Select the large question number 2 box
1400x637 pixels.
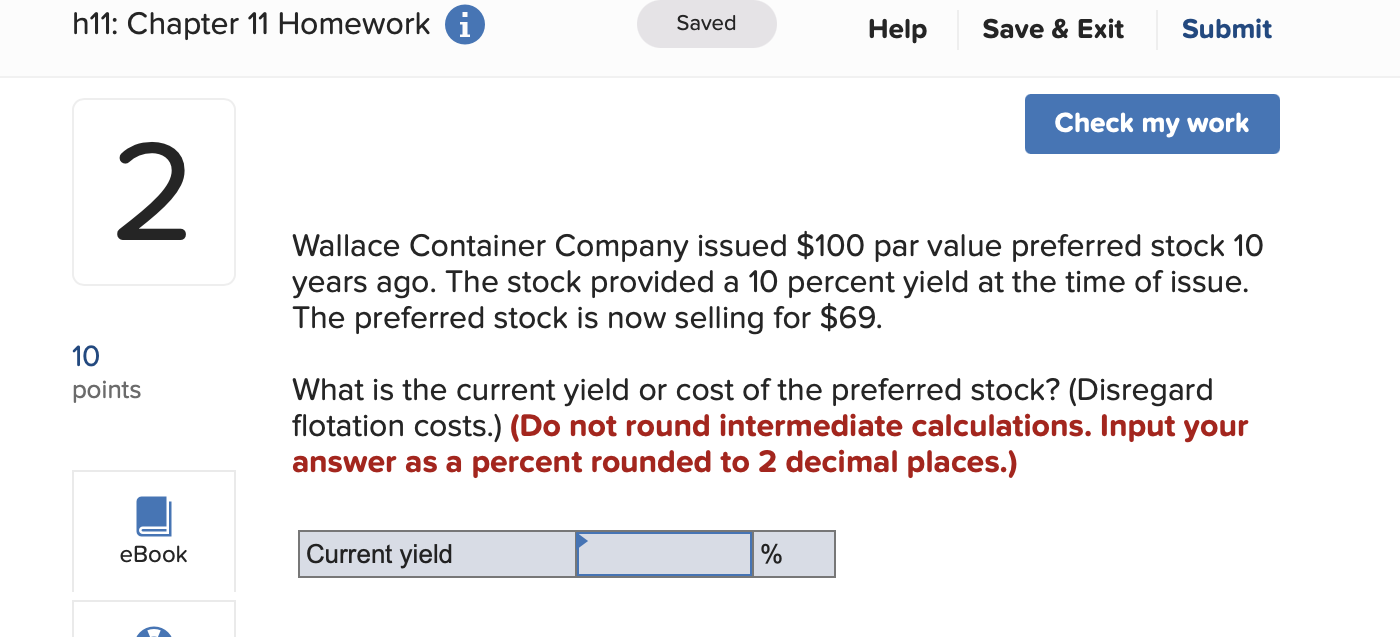click(x=153, y=192)
